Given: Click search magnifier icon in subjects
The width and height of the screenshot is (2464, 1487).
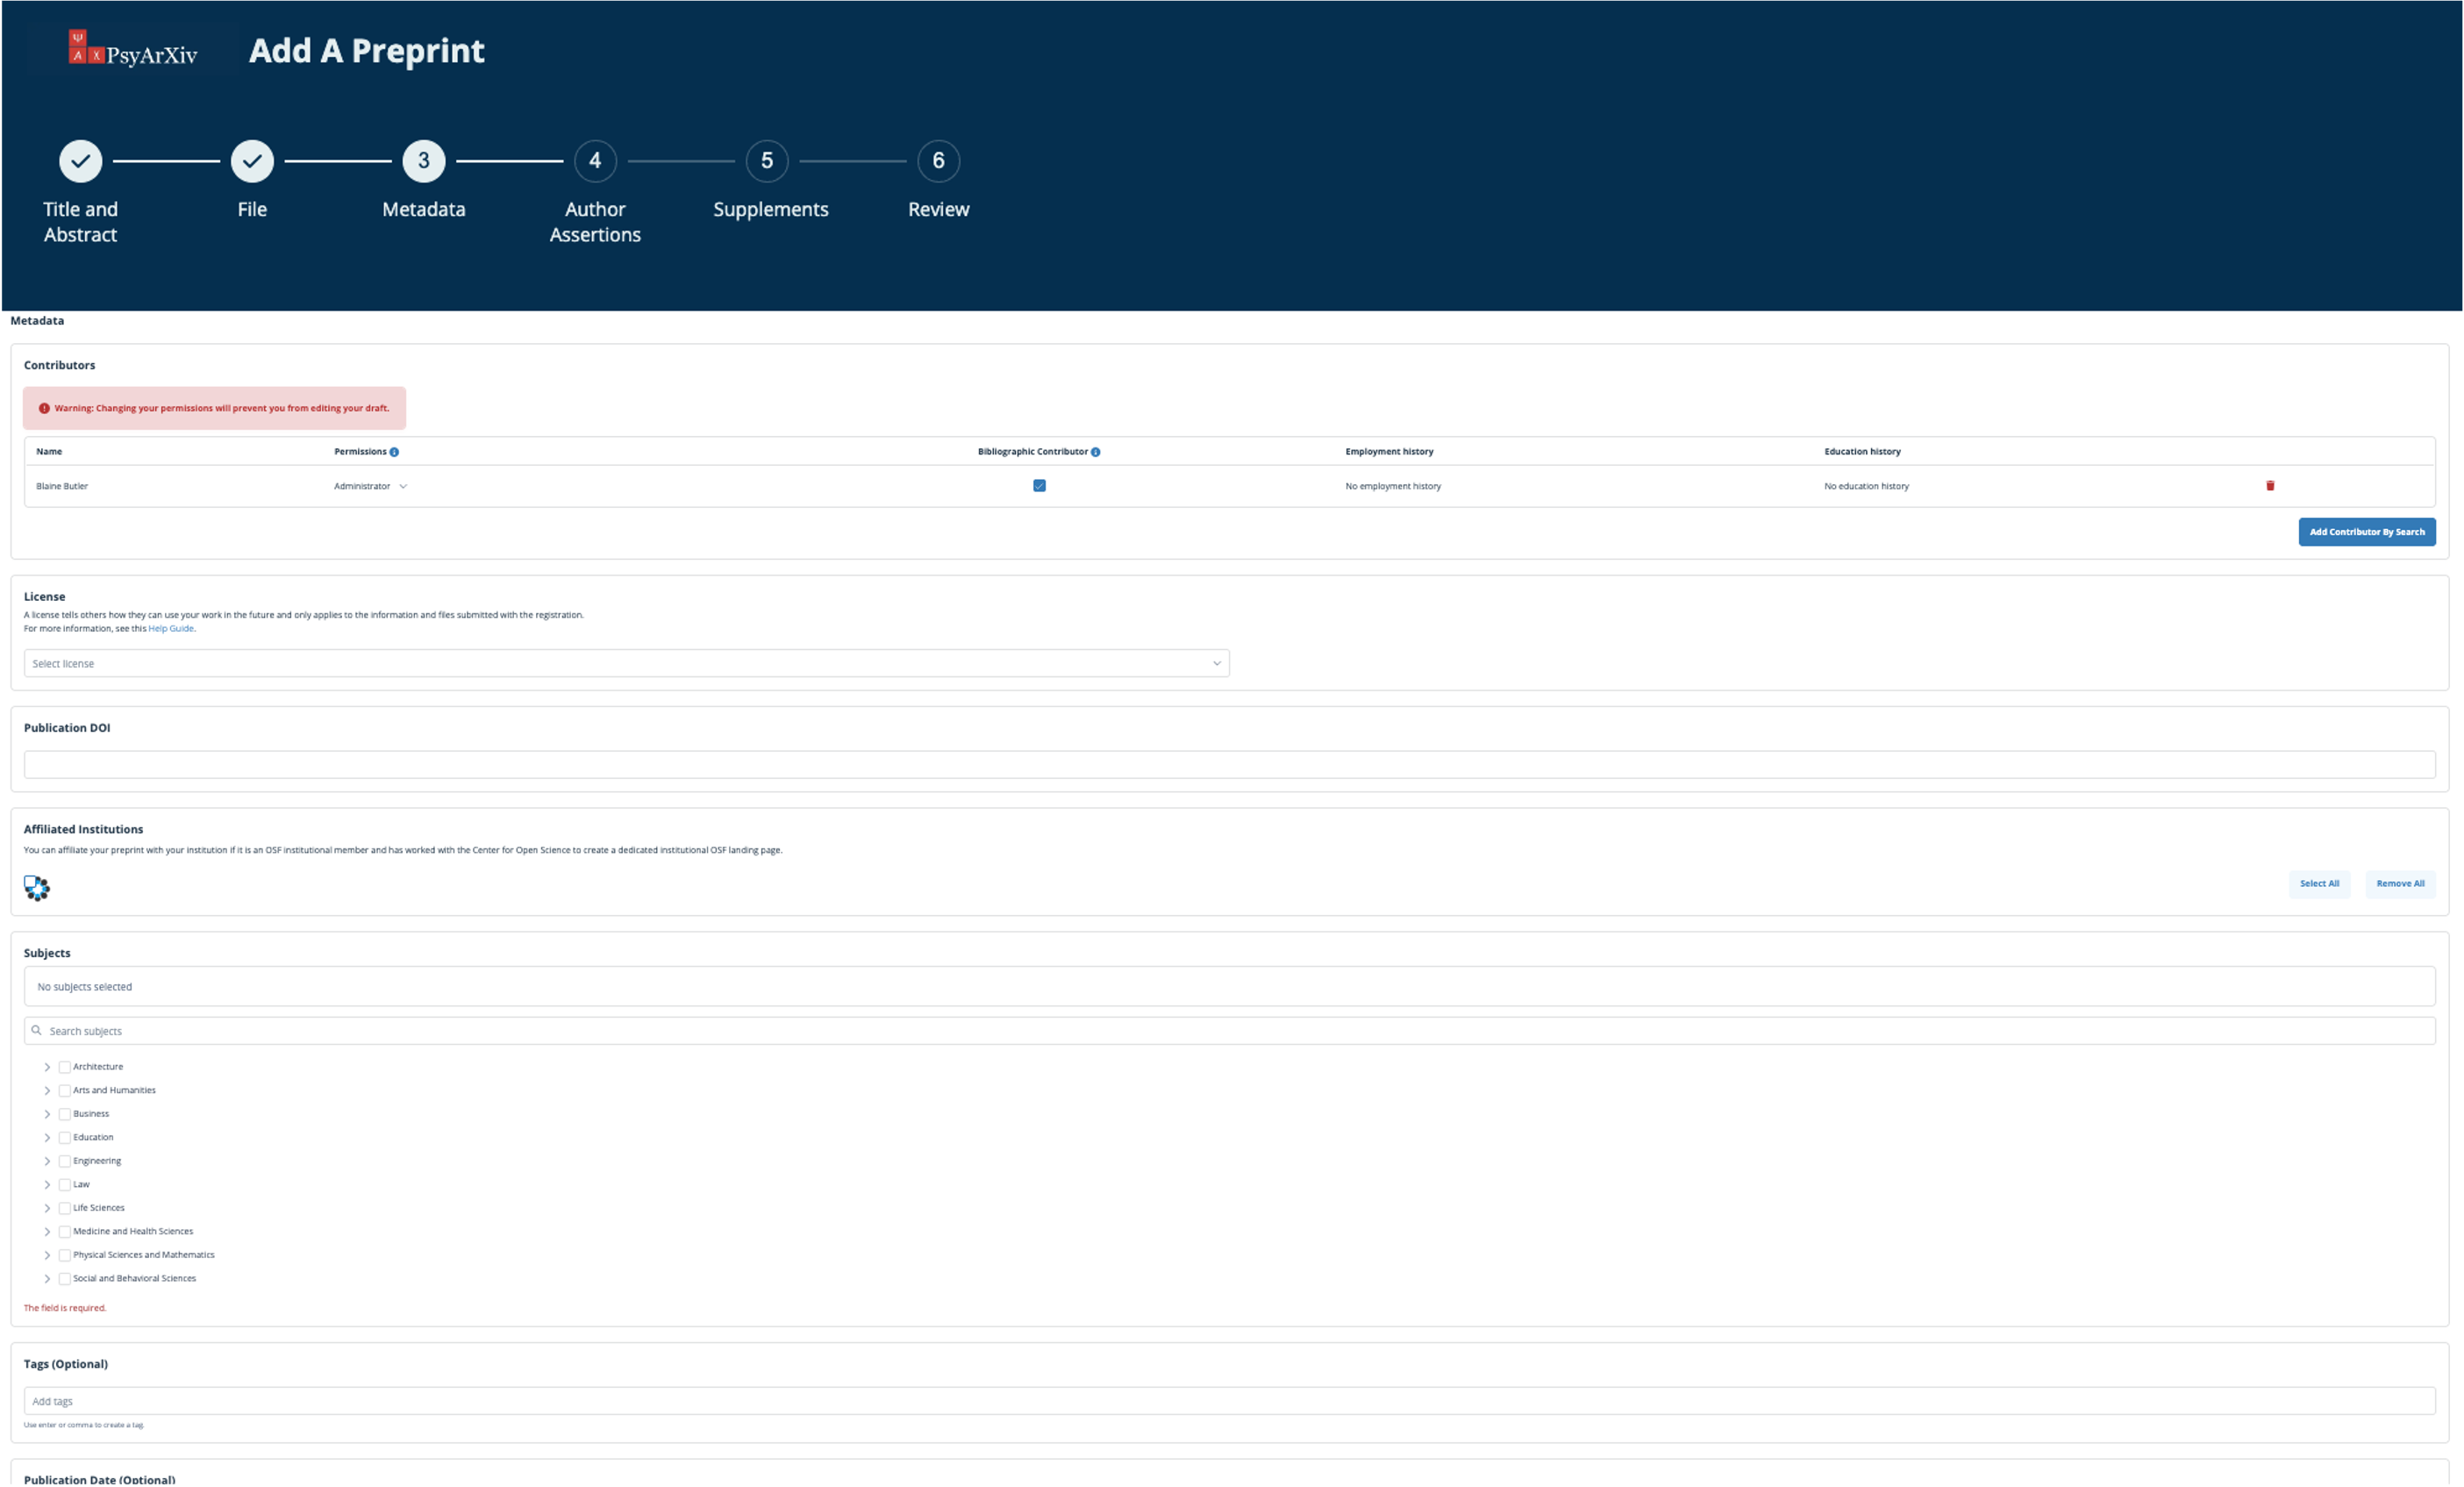Looking at the screenshot, I should [x=37, y=1030].
